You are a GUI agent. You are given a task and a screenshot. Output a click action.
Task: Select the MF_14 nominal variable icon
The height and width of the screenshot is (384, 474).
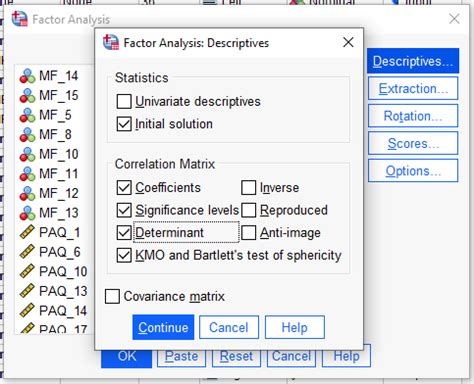pos(27,76)
